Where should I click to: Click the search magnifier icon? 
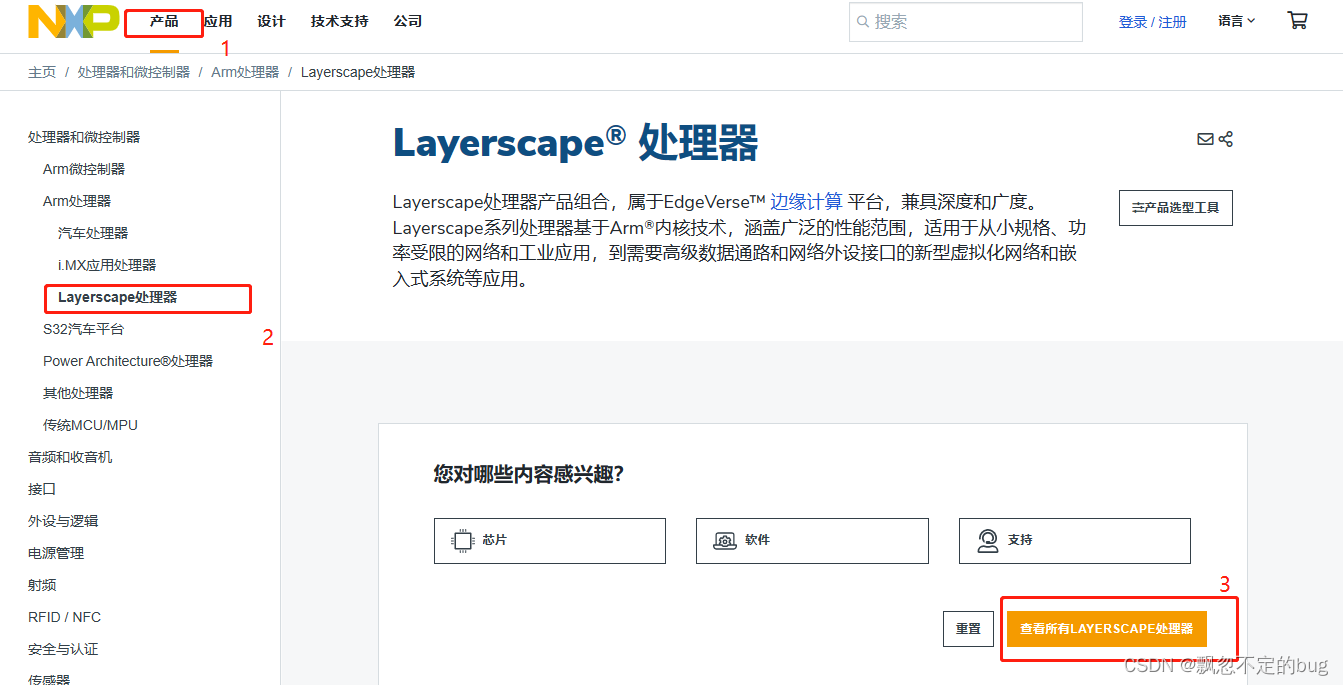click(x=863, y=21)
